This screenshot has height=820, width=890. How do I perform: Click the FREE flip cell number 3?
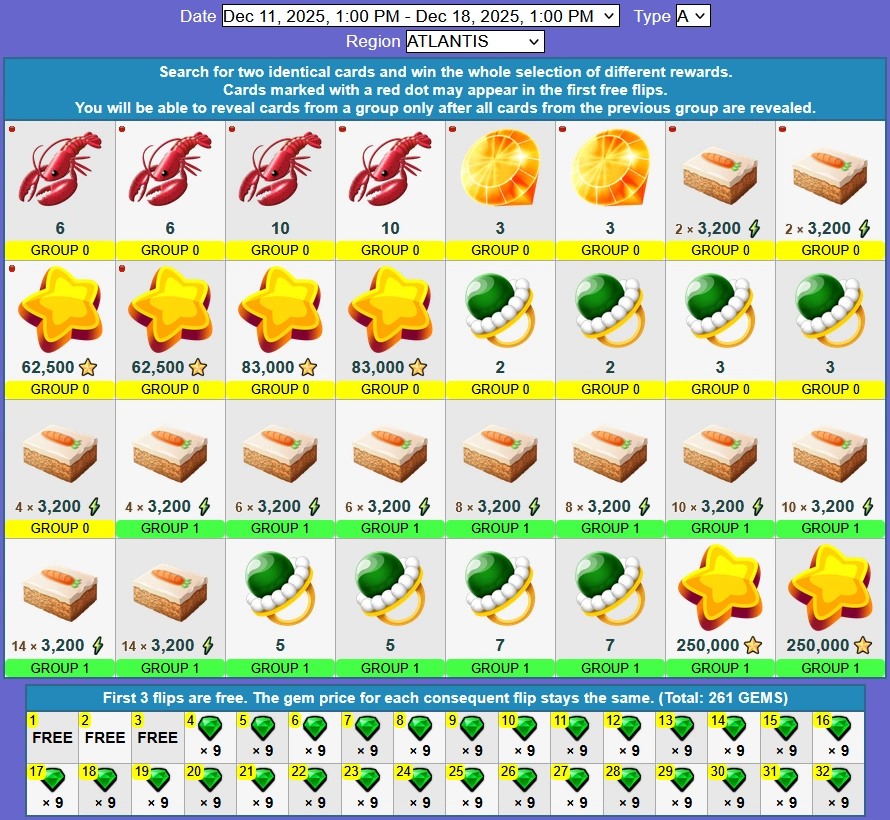(x=157, y=737)
